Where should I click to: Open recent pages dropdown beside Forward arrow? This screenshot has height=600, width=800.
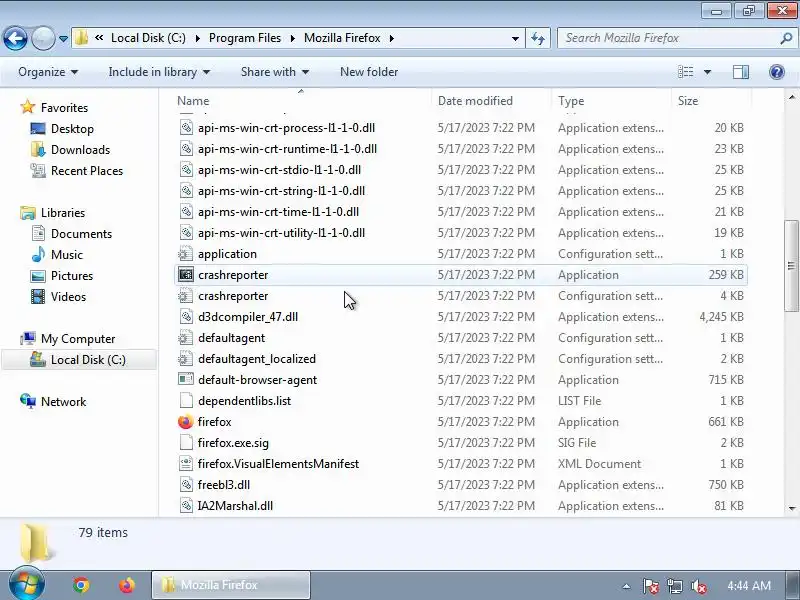click(63, 39)
